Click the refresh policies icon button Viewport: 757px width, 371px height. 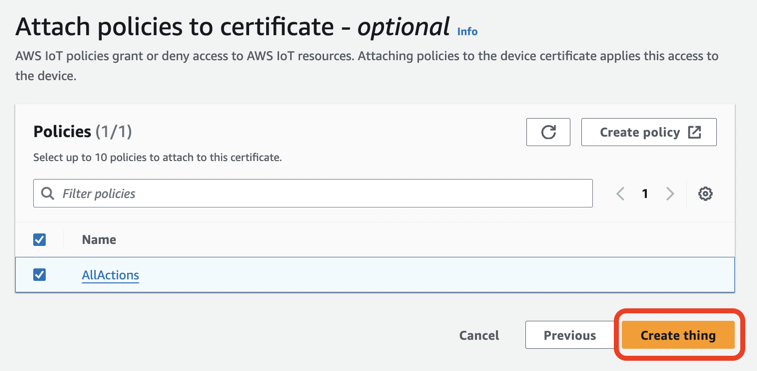(x=548, y=132)
